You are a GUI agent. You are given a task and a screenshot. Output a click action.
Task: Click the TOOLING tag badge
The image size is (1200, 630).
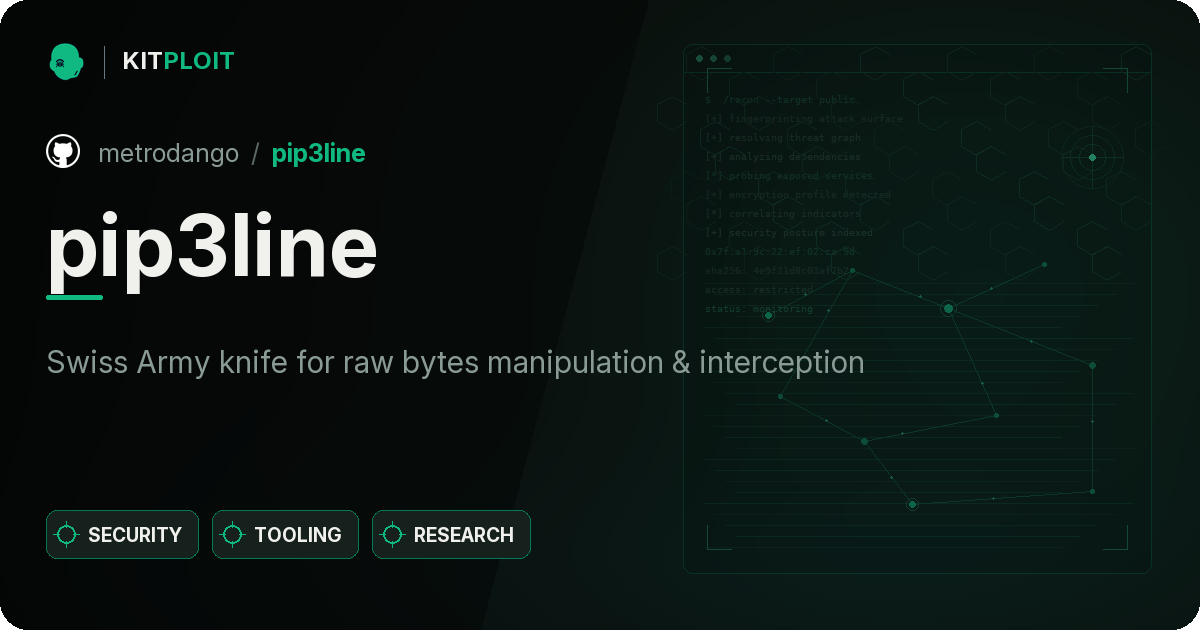285,535
